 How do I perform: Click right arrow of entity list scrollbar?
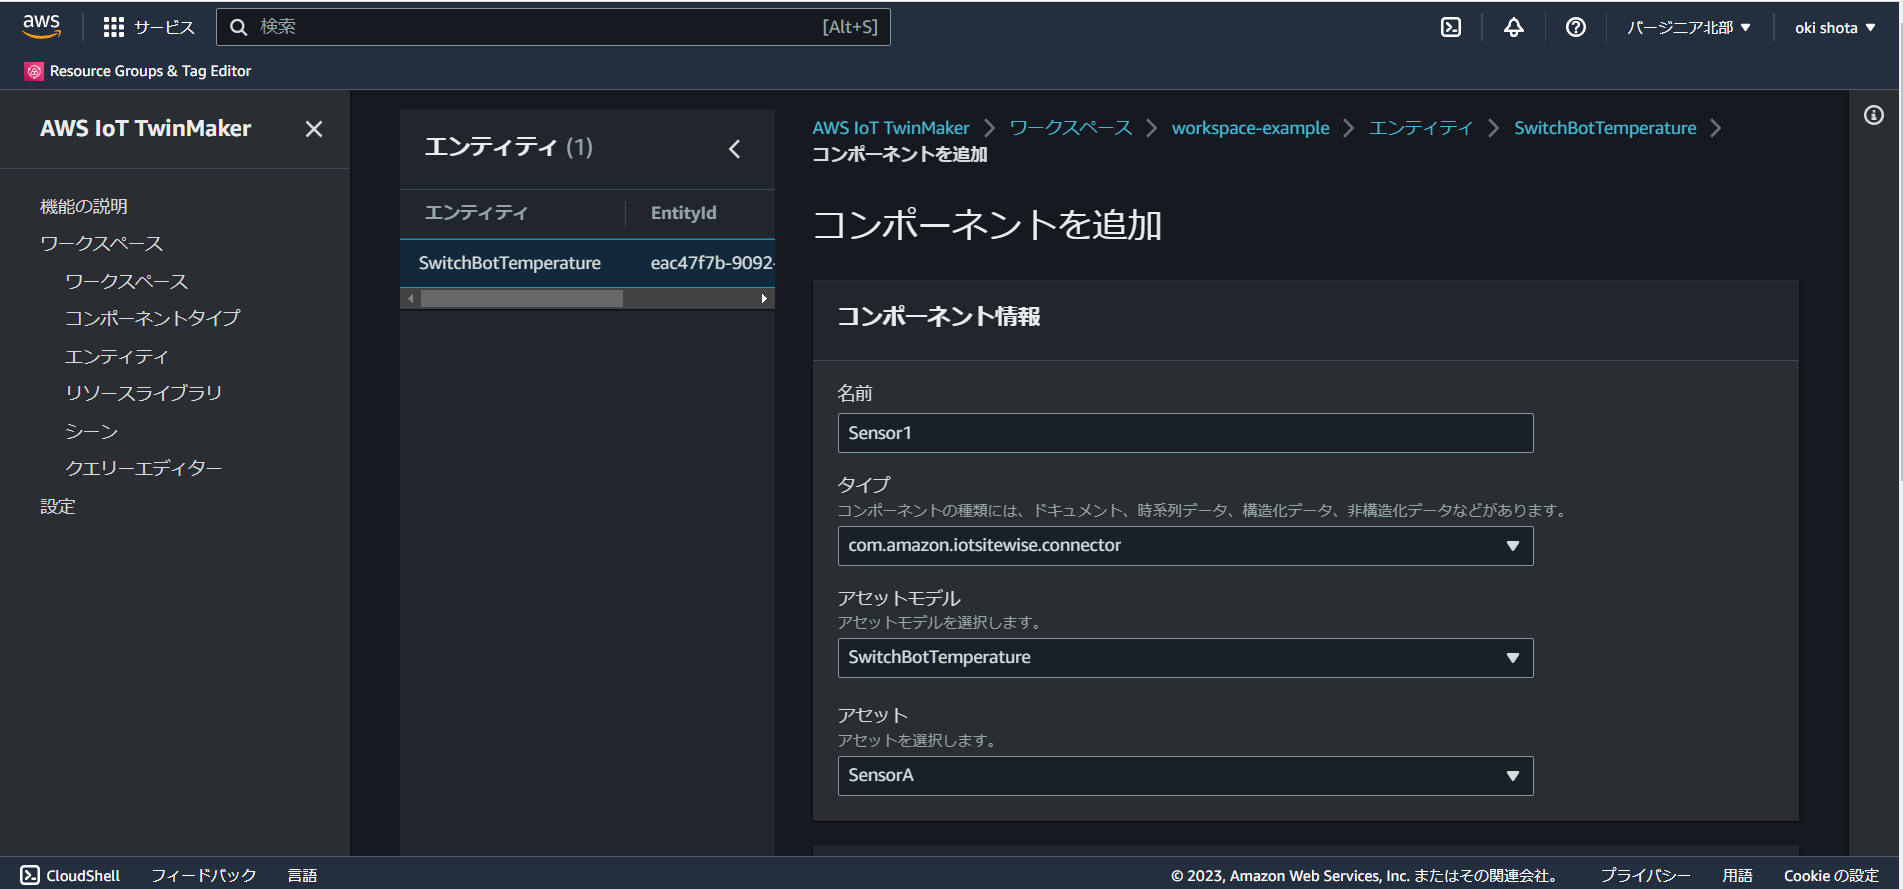click(x=764, y=299)
